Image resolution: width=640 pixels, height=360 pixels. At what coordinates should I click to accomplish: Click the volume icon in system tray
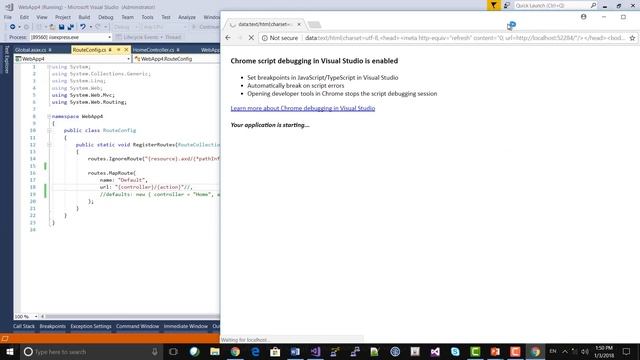[585, 351]
